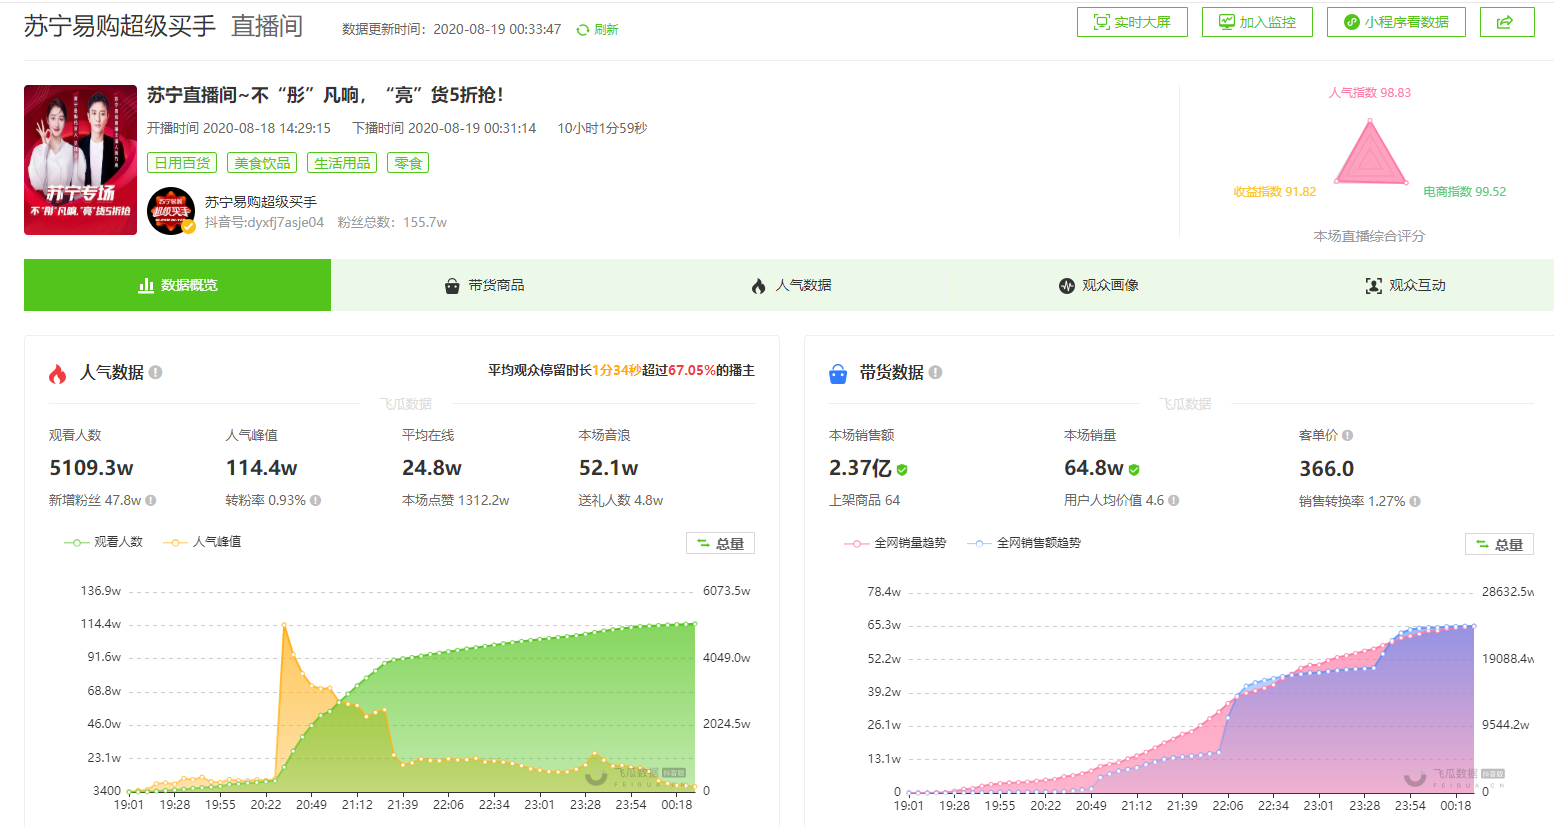Viewport: 1554px width, 827px height.
Task: Toggle the 人气峰值 legend series
Action: 202,542
